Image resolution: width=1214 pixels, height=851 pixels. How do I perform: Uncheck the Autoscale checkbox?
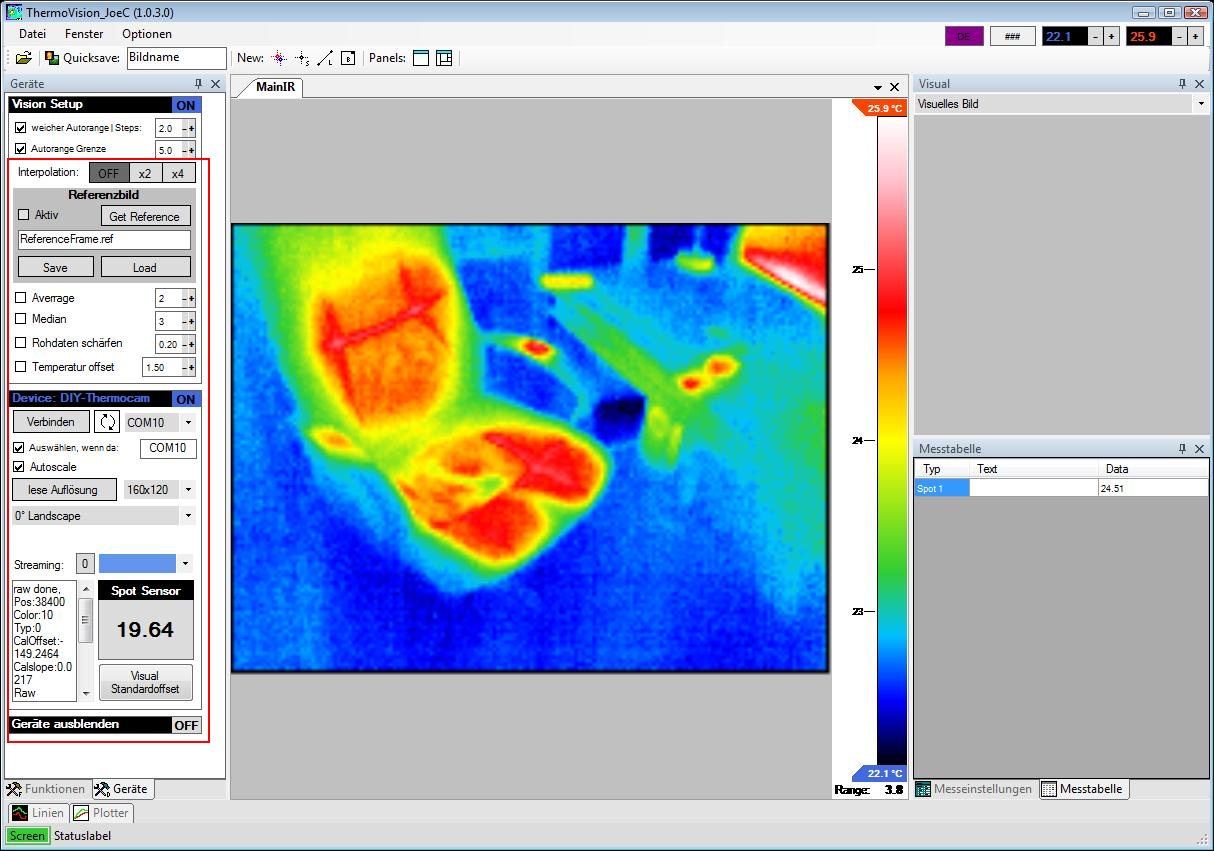pyautogui.click(x=19, y=467)
